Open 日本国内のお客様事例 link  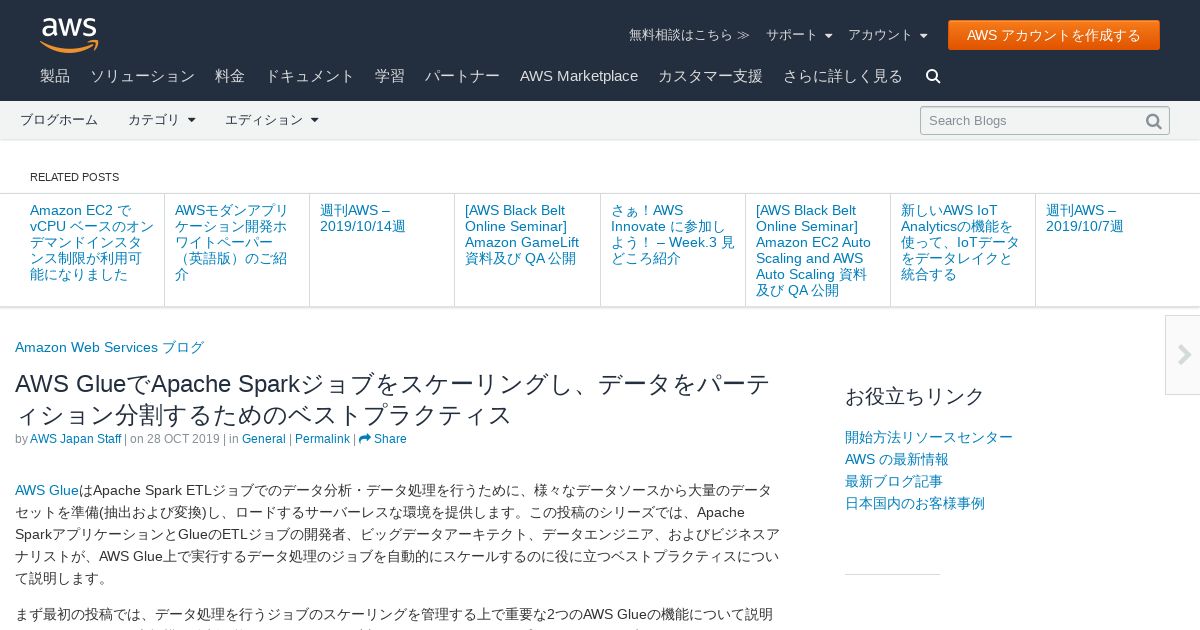coord(915,503)
